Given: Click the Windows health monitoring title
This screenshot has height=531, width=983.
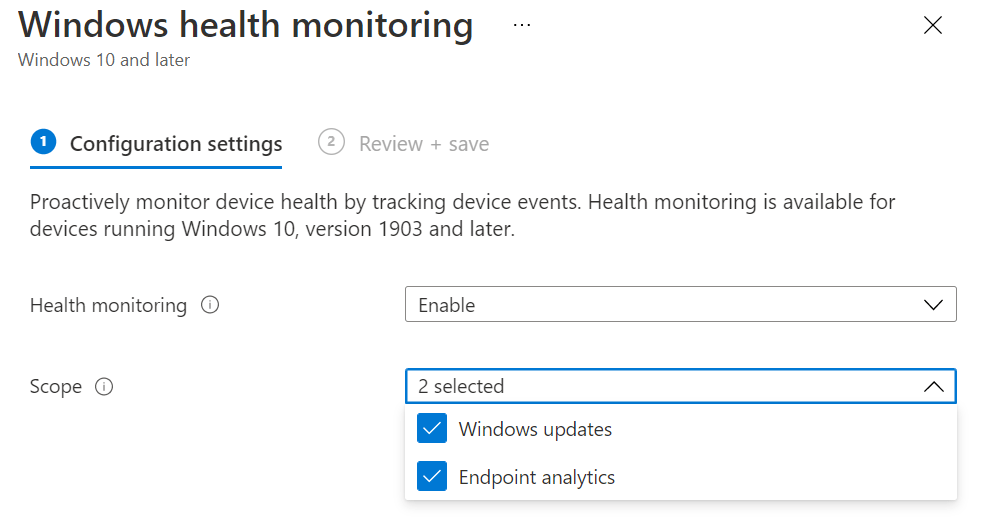Looking at the screenshot, I should coord(245,25).
